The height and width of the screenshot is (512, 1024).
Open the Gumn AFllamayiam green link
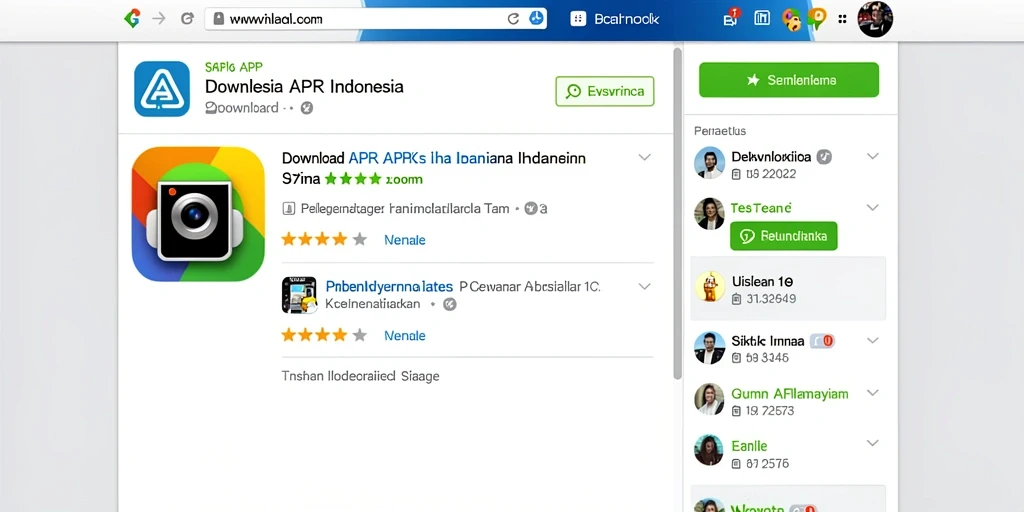(x=790, y=394)
